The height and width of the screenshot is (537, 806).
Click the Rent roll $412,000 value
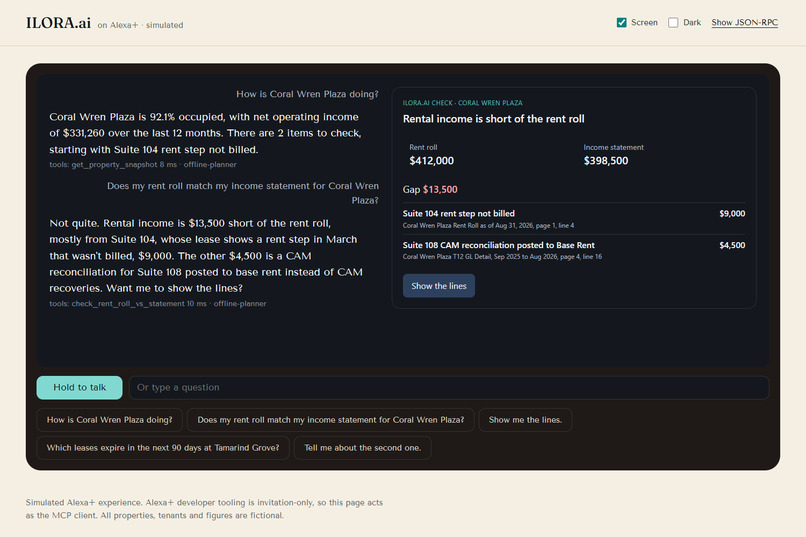(431, 161)
